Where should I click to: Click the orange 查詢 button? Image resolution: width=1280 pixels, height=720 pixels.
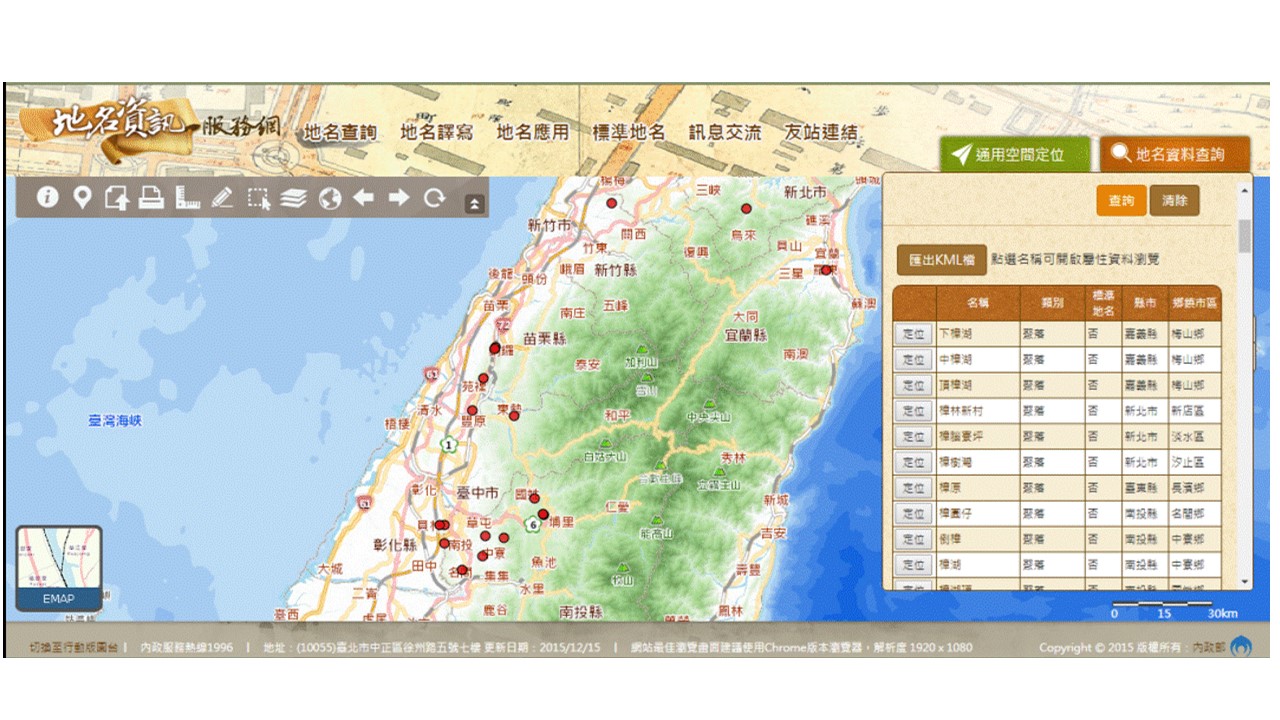(1121, 201)
